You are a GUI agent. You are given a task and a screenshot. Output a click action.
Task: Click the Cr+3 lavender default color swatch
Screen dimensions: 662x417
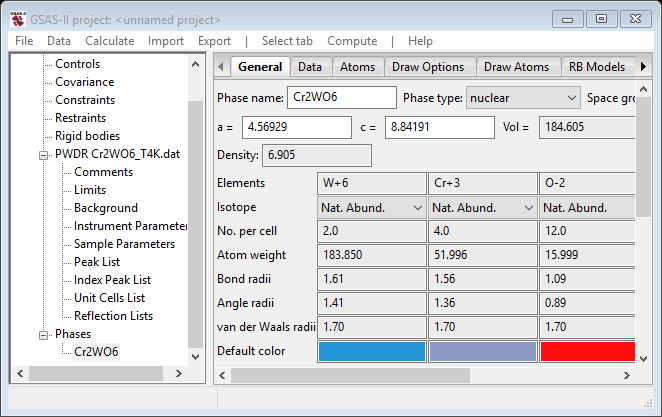[x=483, y=352]
